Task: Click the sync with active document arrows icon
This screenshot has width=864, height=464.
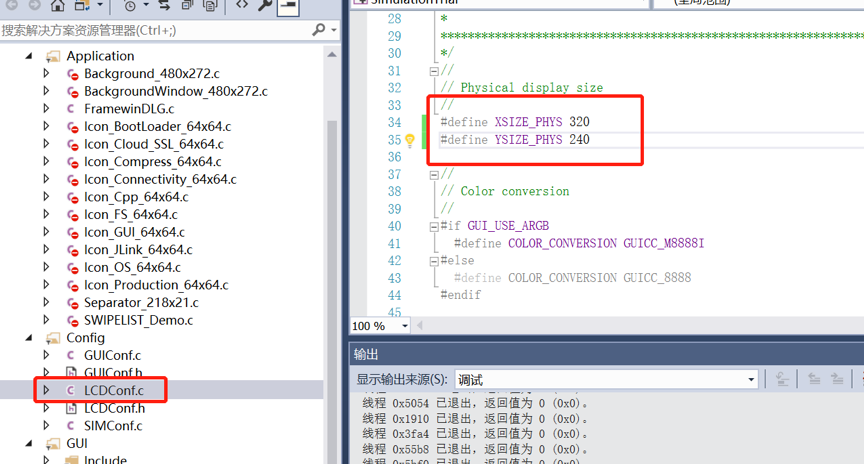Action: pos(164,6)
